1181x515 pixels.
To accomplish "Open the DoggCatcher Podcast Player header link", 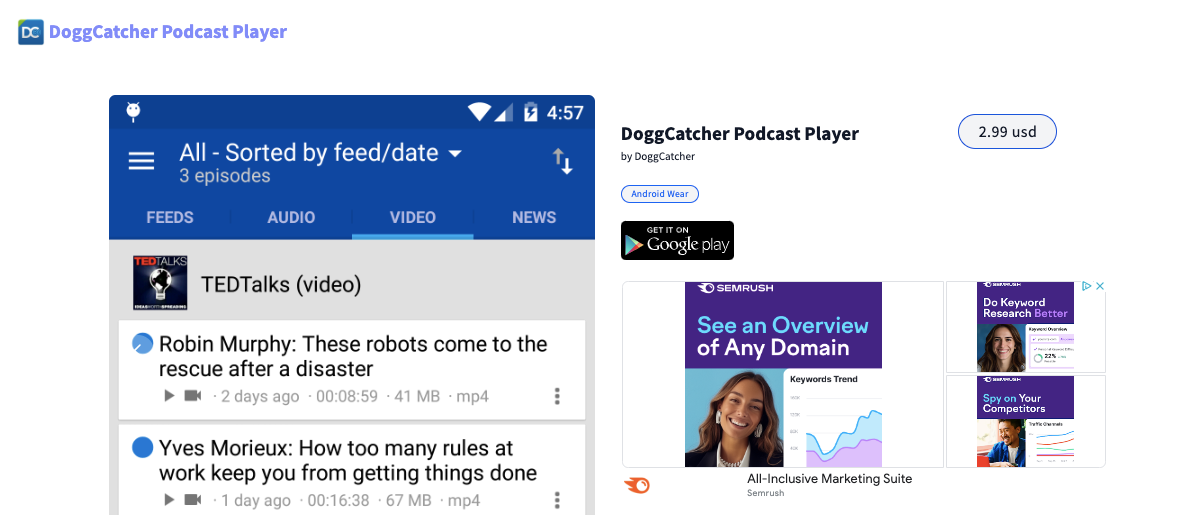I will click(x=167, y=32).
